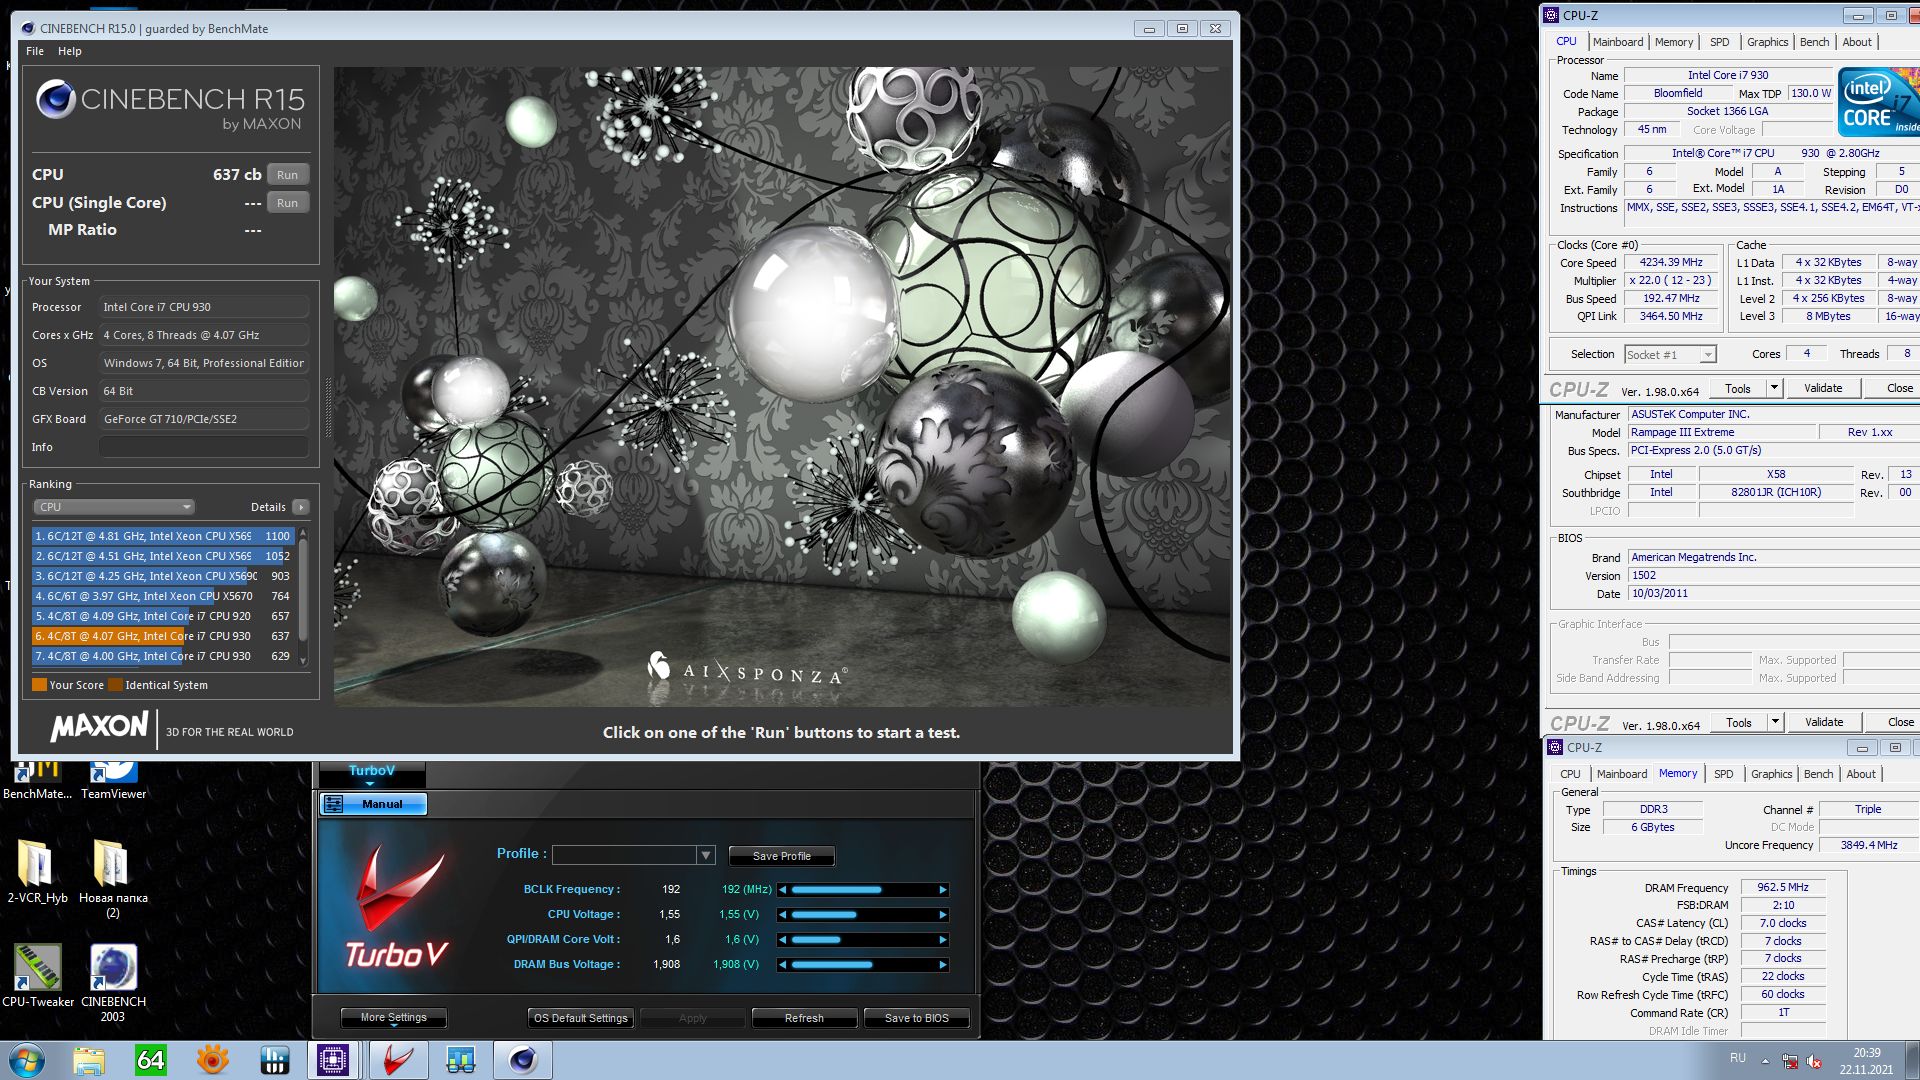Viewport: 1920px width, 1080px height.
Task: Open the orange XnView taskbar icon
Action: pos(212,1060)
